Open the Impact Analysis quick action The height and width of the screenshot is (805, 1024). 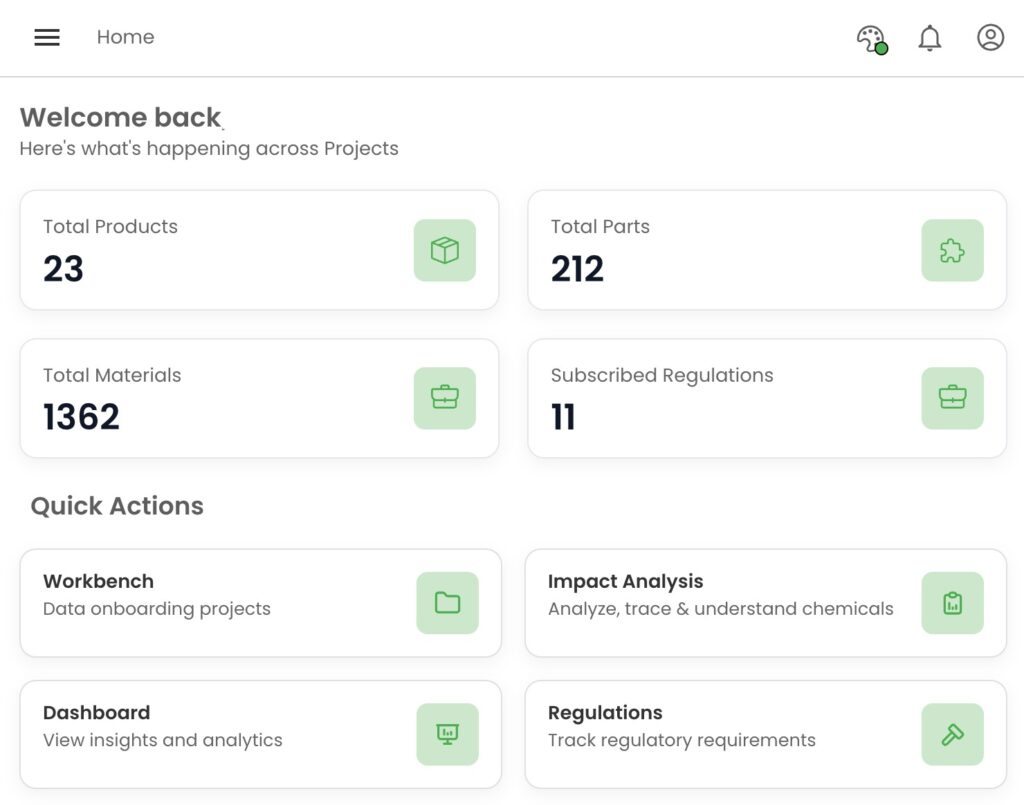625,581
